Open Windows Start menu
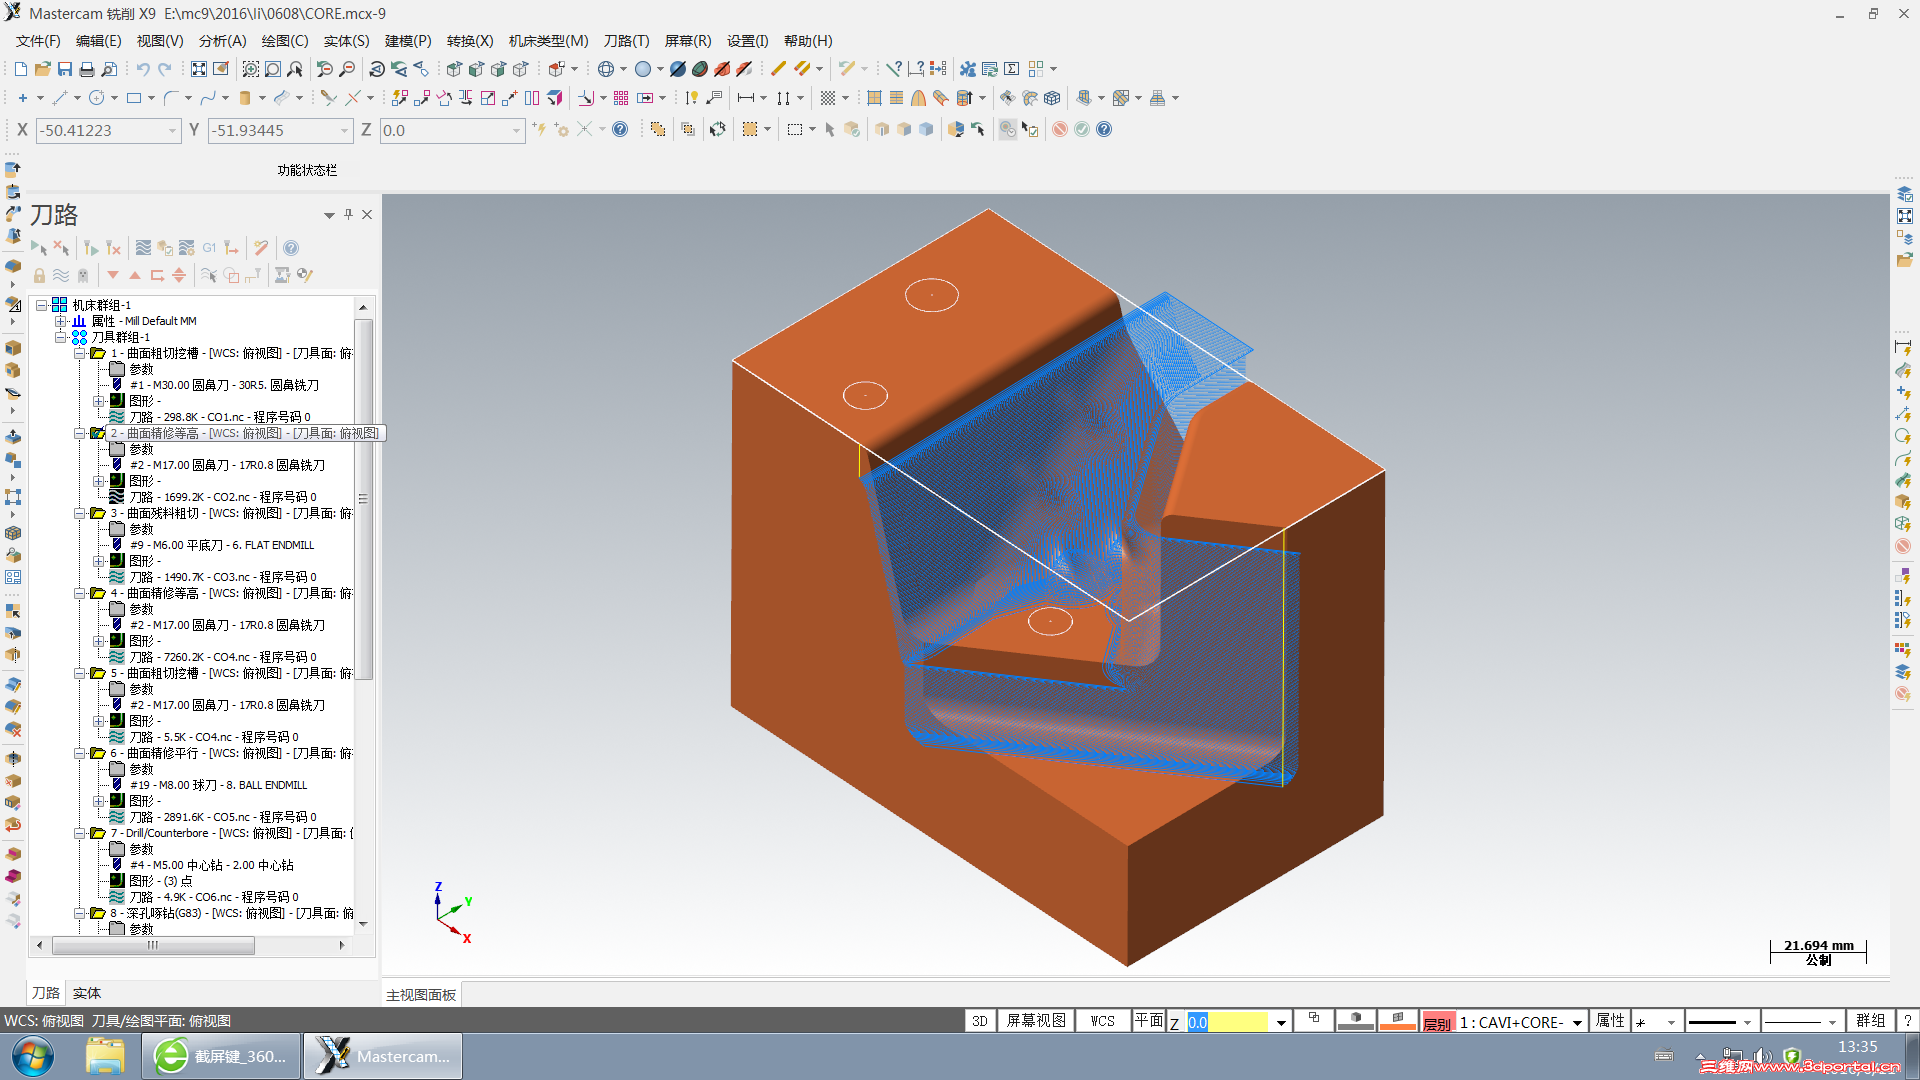The width and height of the screenshot is (1920, 1080). [33, 1056]
